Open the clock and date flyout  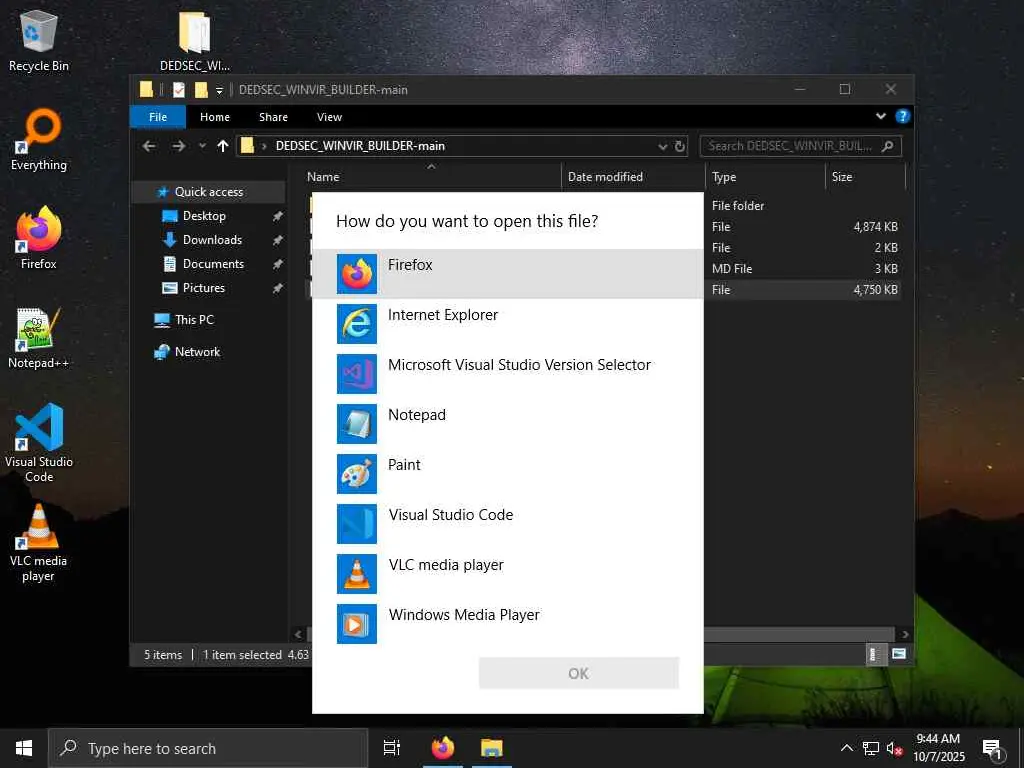click(938, 748)
